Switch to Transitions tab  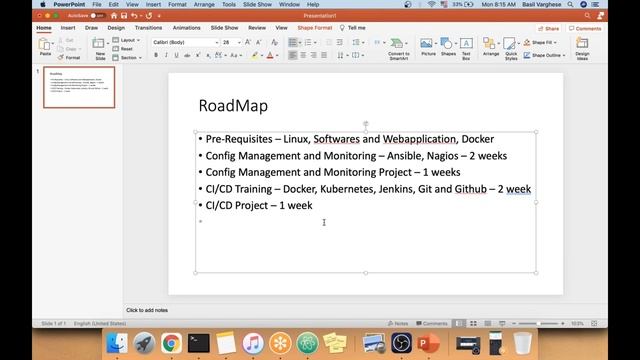148,28
